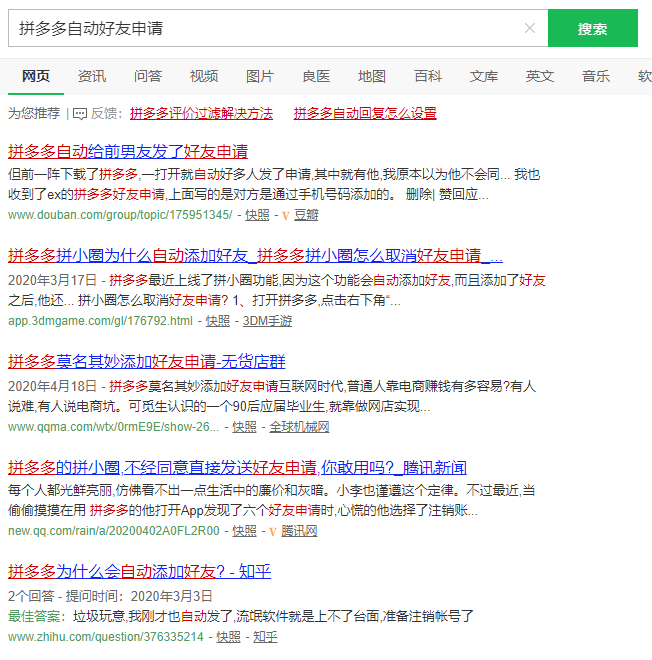Select the 英文 tab

[540, 76]
